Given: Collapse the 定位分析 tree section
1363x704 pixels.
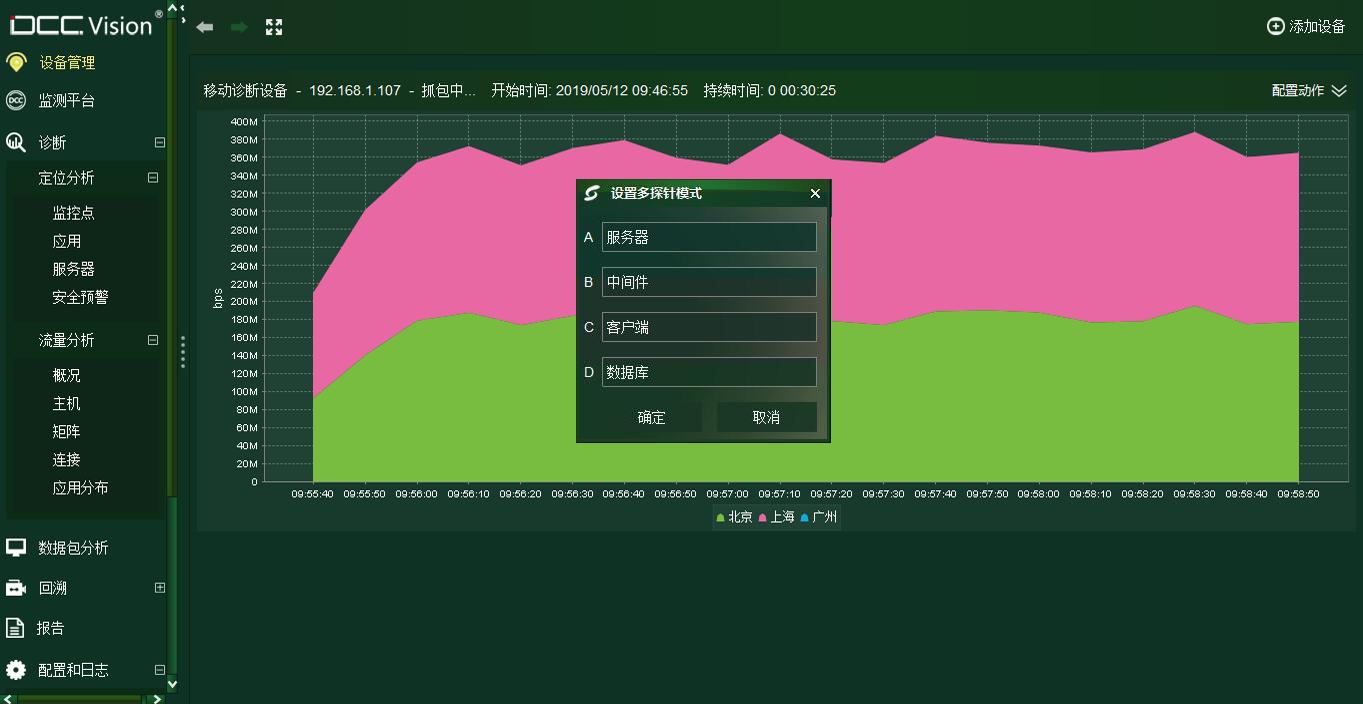Looking at the screenshot, I should (x=153, y=178).
